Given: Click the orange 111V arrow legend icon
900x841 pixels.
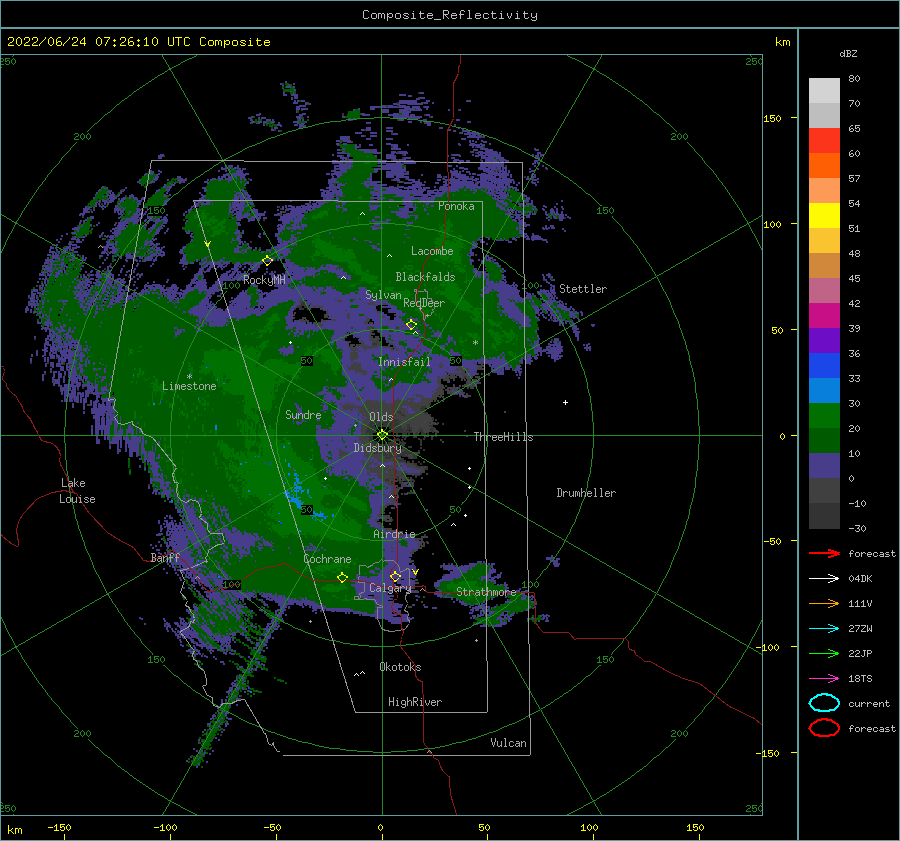Looking at the screenshot, I should point(824,603).
